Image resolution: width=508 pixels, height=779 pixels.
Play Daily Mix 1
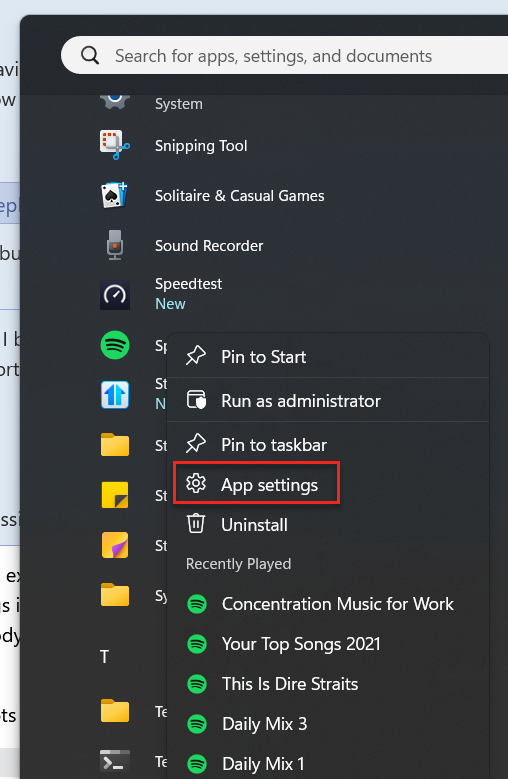328,764
